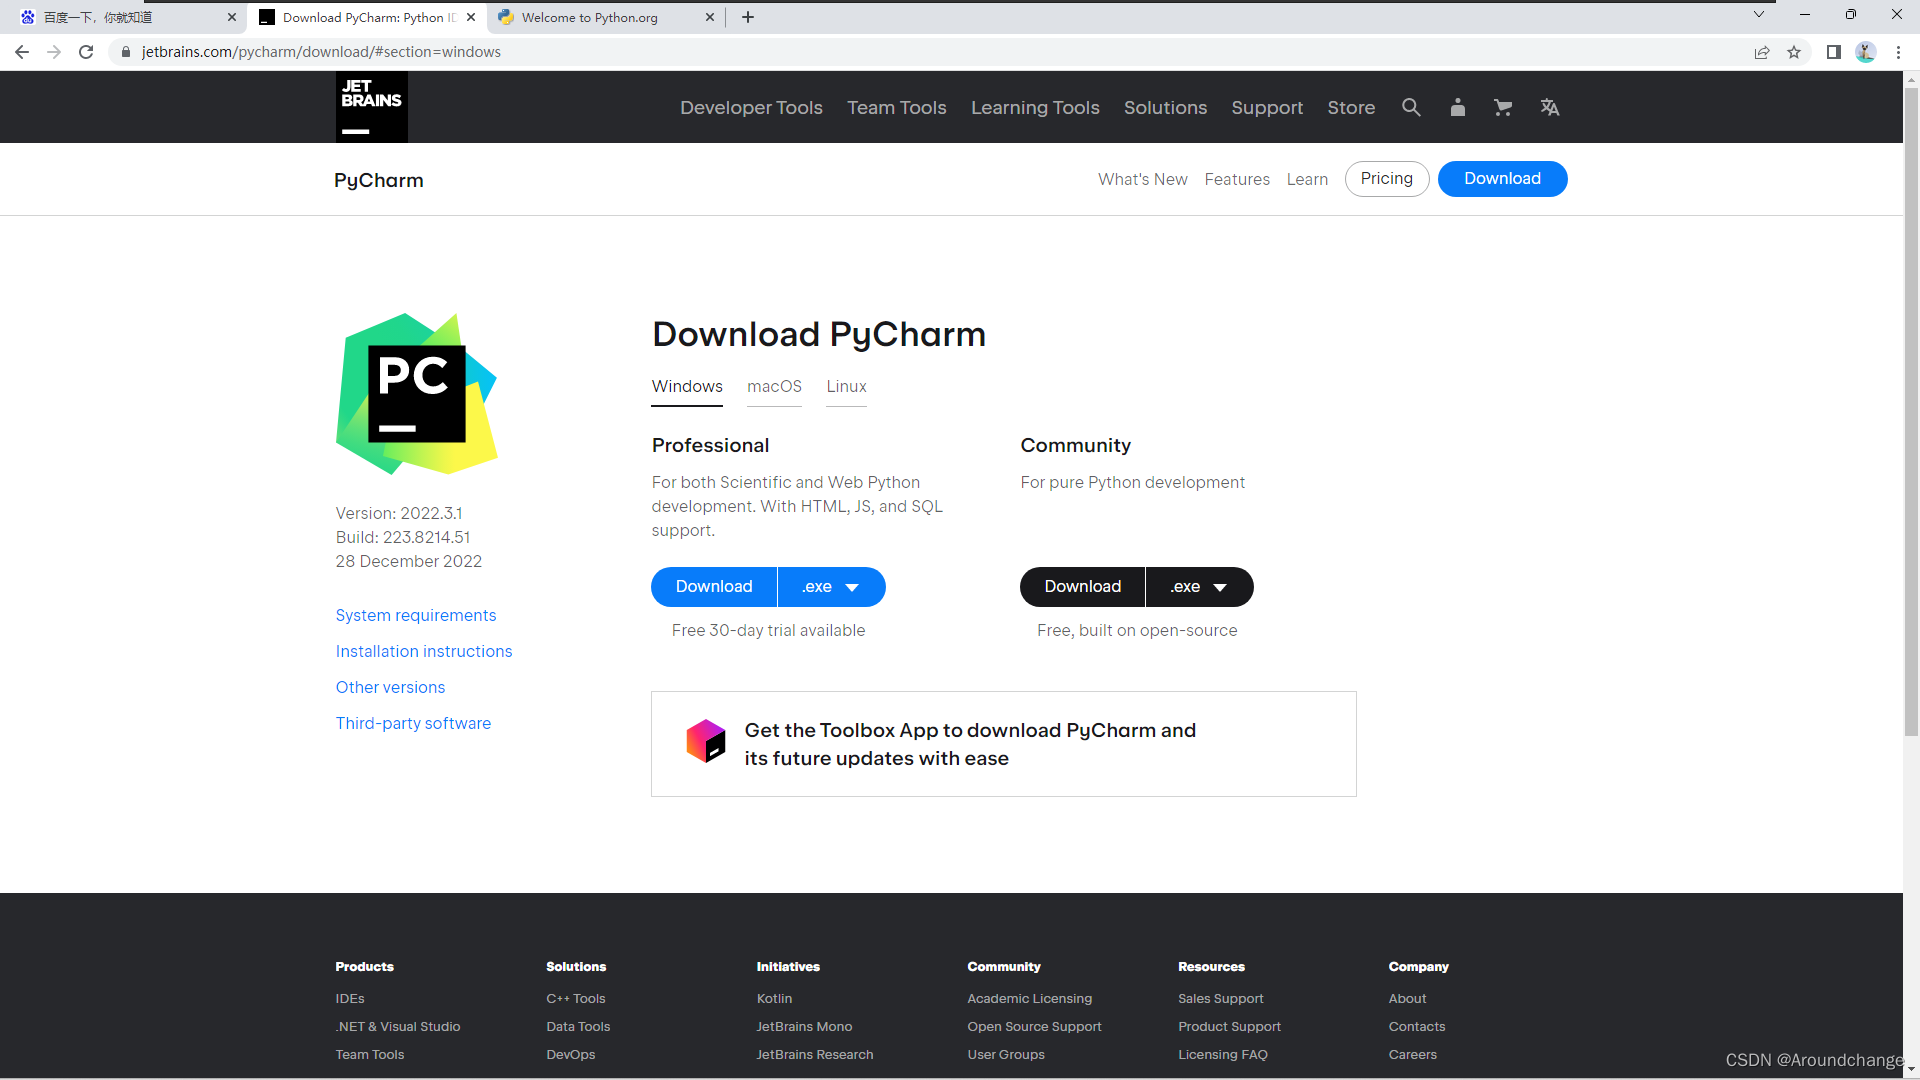Open Installation instructions link
The image size is (1920, 1080).
click(x=424, y=651)
